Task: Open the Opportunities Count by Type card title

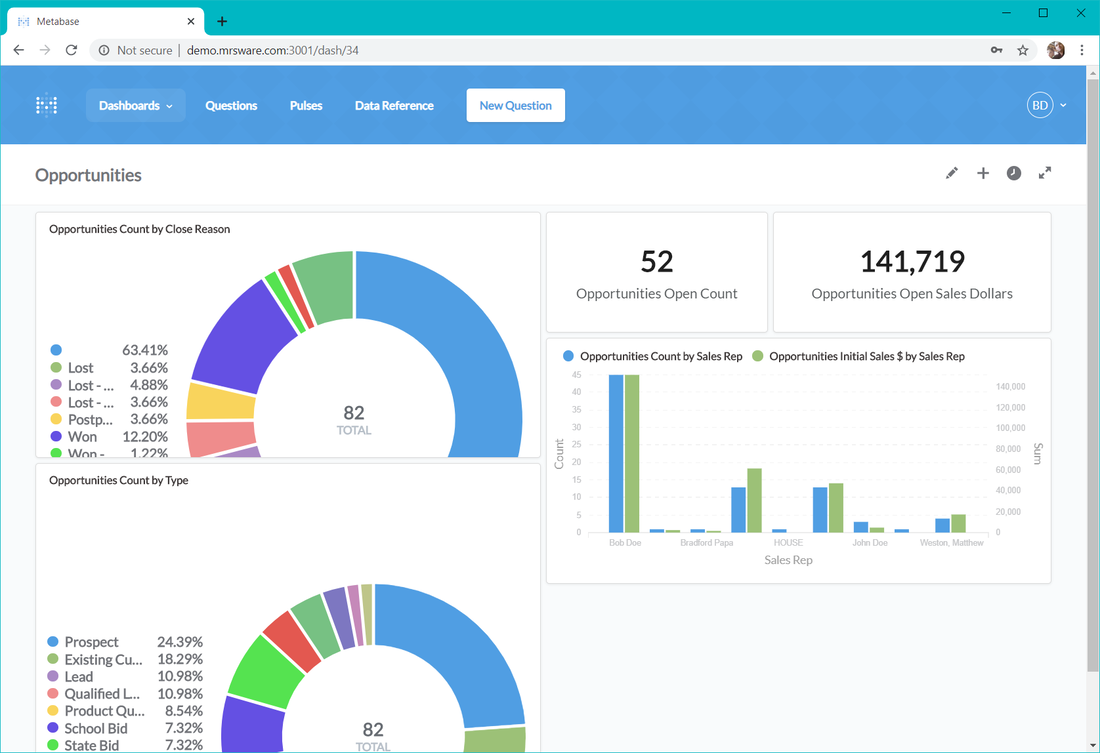Action: pos(119,480)
